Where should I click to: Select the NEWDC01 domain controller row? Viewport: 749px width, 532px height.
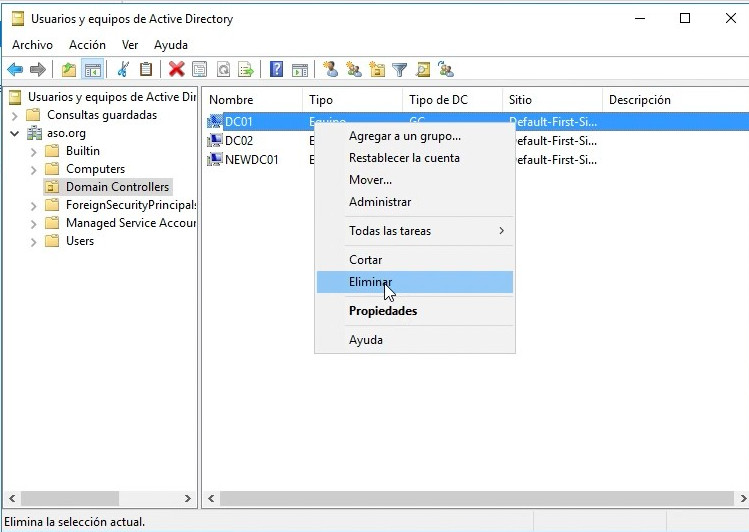tap(251, 159)
